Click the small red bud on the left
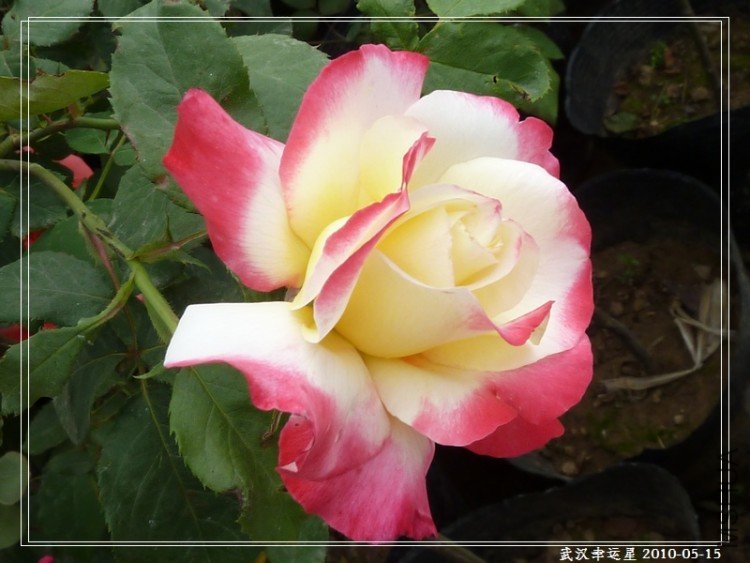 (76, 168)
